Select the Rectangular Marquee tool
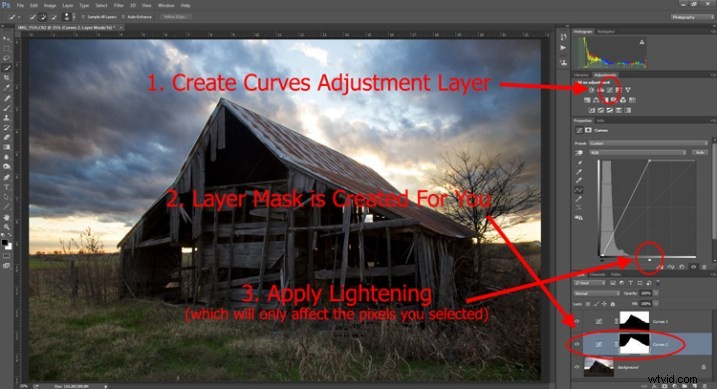This screenshot has height=389, width=717. [x=6, y=48]
